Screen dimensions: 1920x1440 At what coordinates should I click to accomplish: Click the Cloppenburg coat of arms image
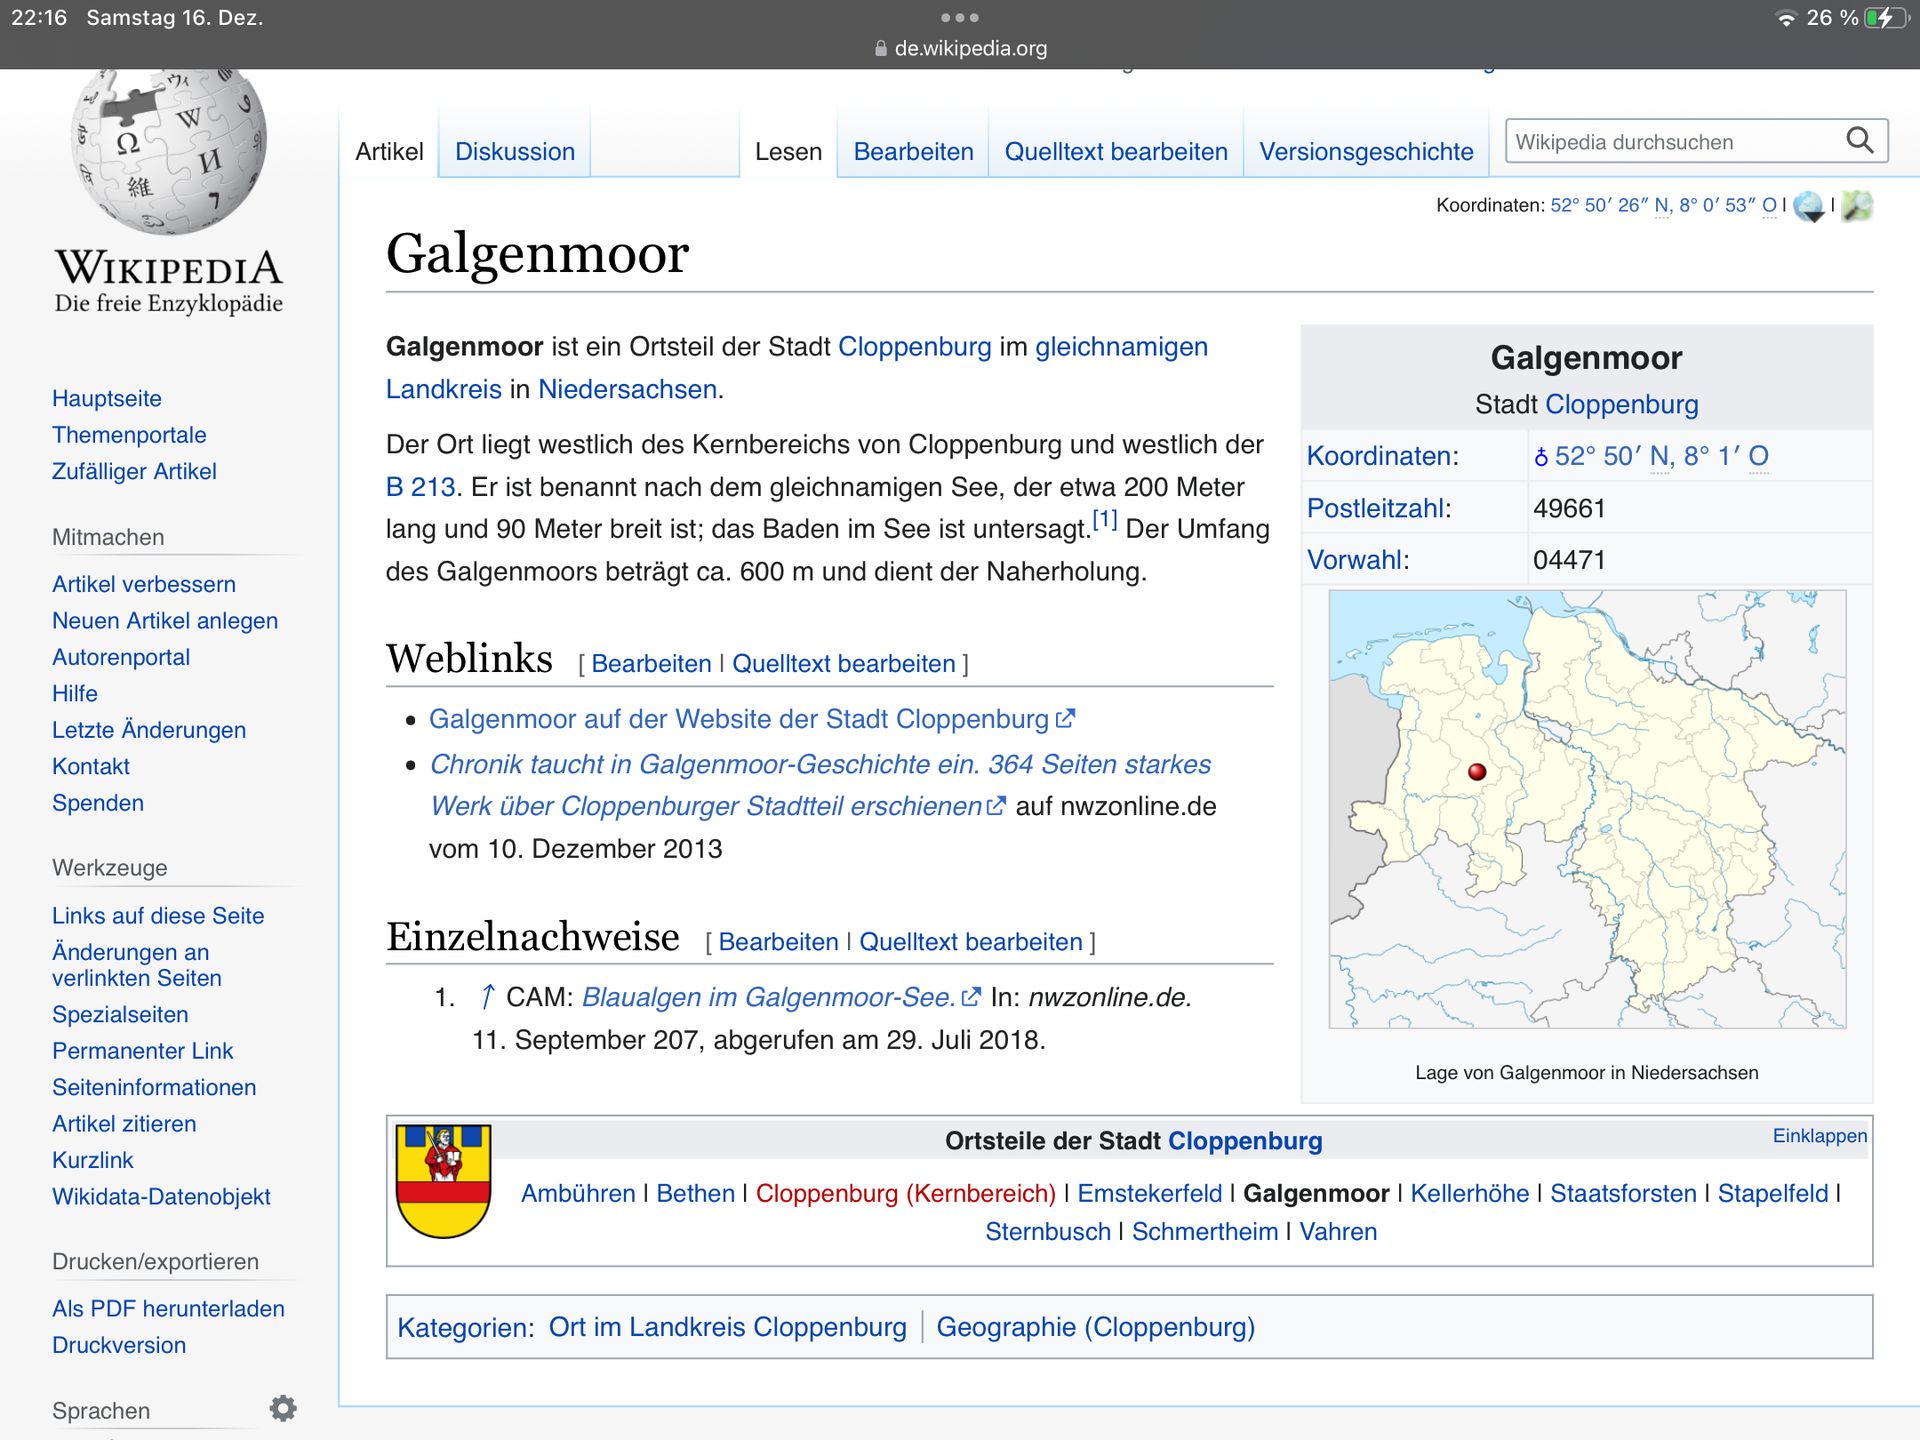(443, 1181)
